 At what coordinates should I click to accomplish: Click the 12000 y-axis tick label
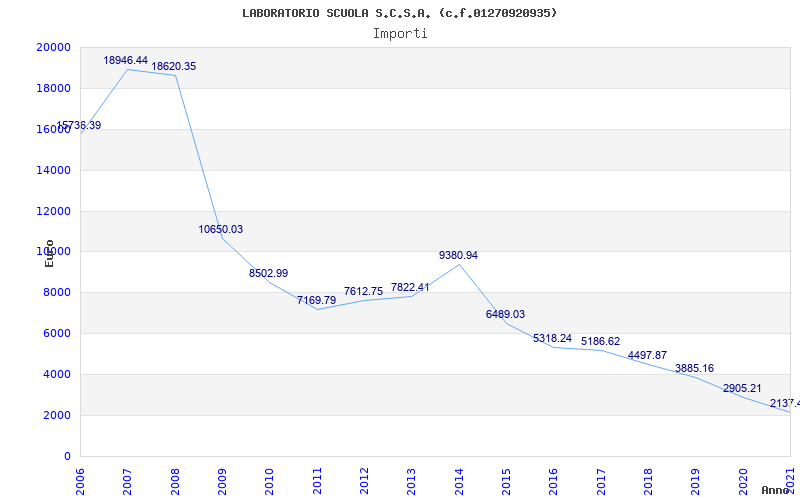[53, 211]
